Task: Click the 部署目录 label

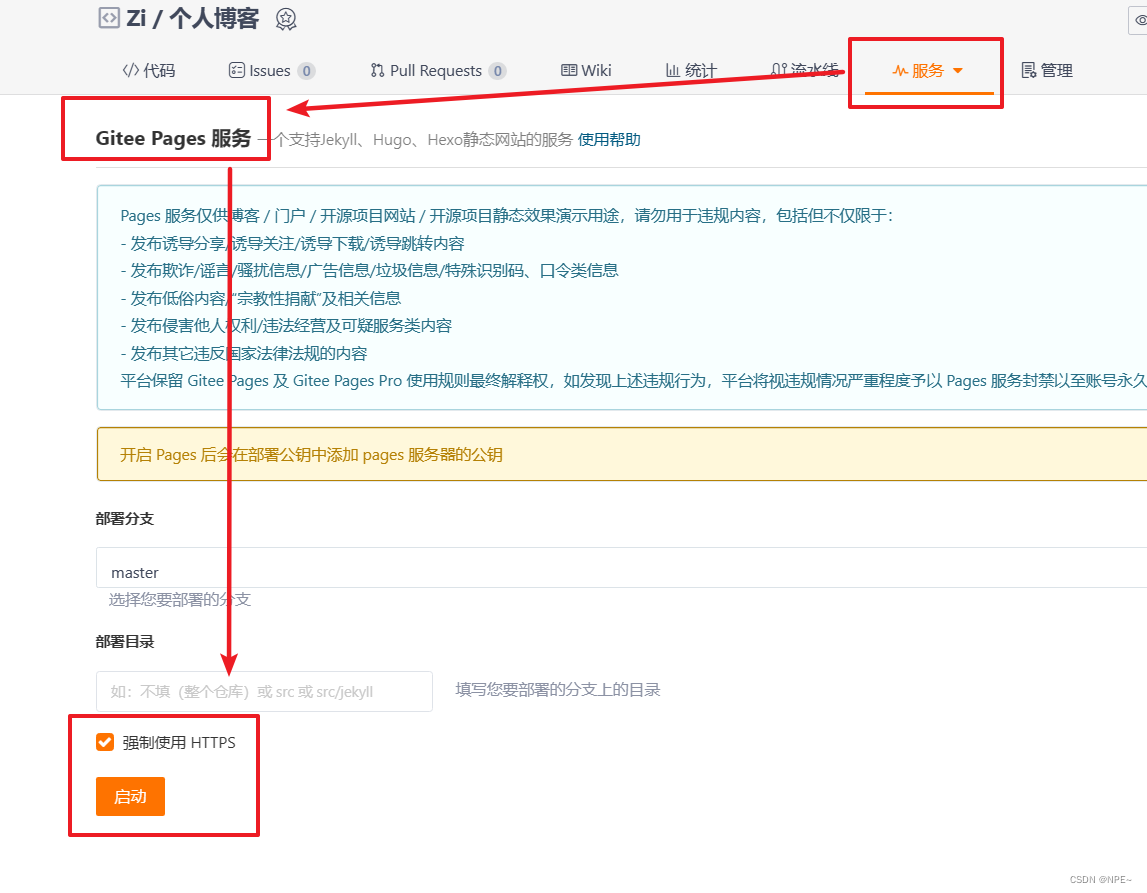Action: pyautogui.click(x=125, y=641)
